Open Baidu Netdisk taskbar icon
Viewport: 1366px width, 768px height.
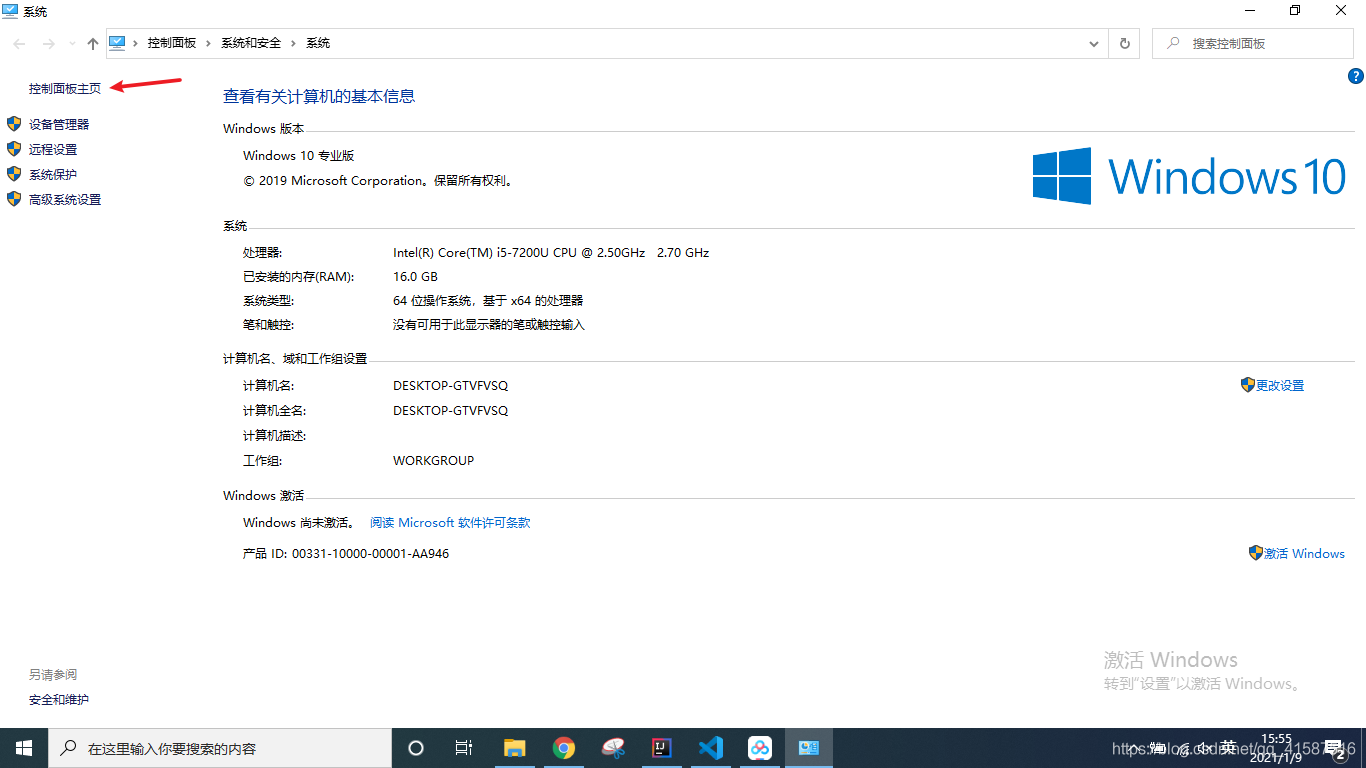click(760, 748)
